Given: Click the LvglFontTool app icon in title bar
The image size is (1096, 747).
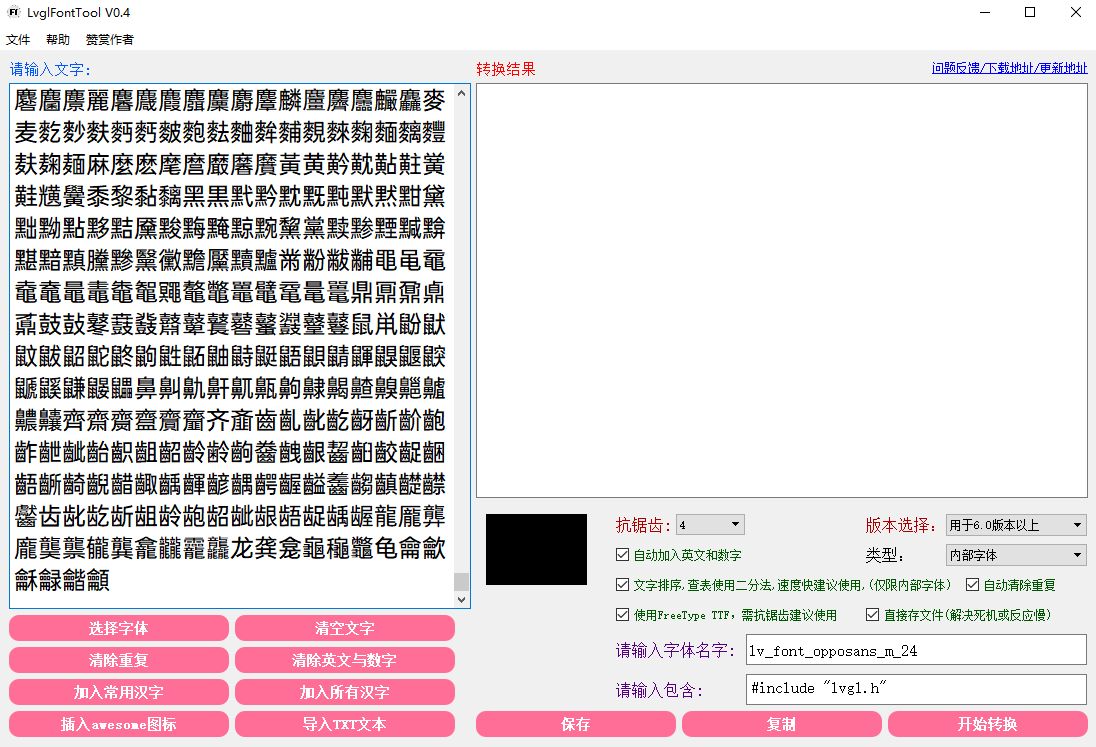Looking at the screenshot, I should [x=13, y=13].
